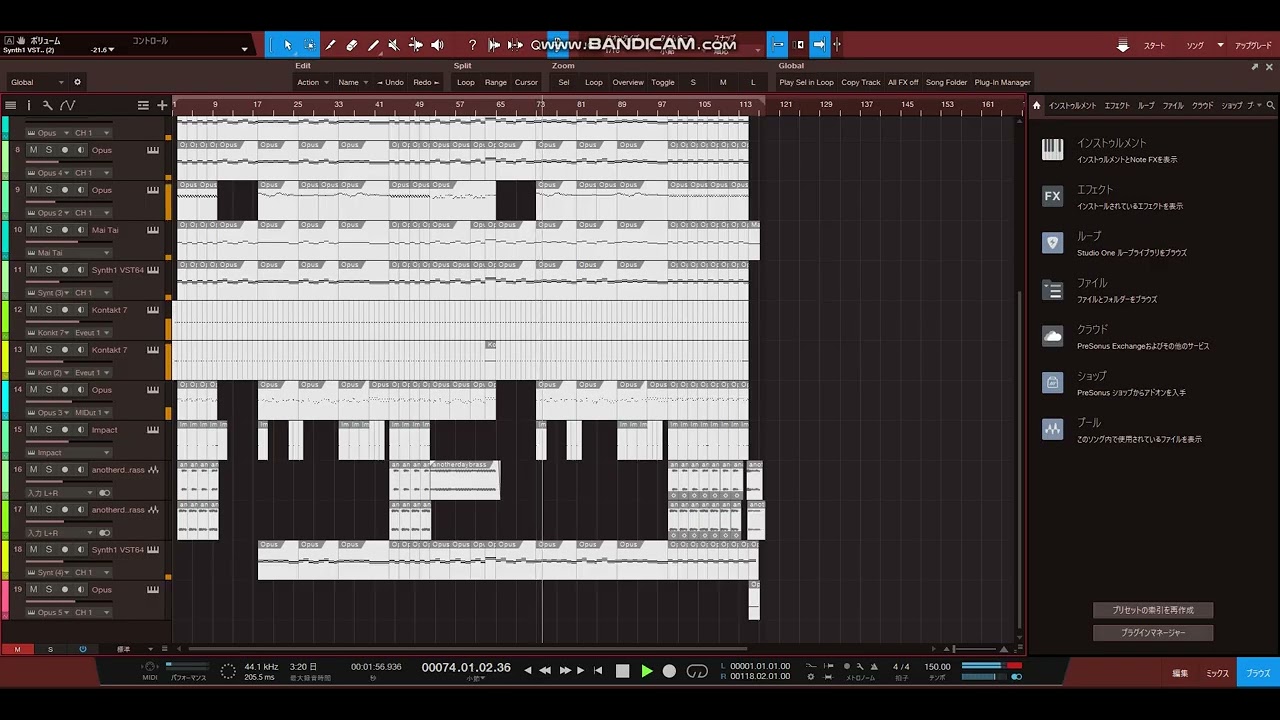This screenshot has width=1280, height=720.
Task: Open Event 1 dropdown on track 12
Action: (91, 333)
